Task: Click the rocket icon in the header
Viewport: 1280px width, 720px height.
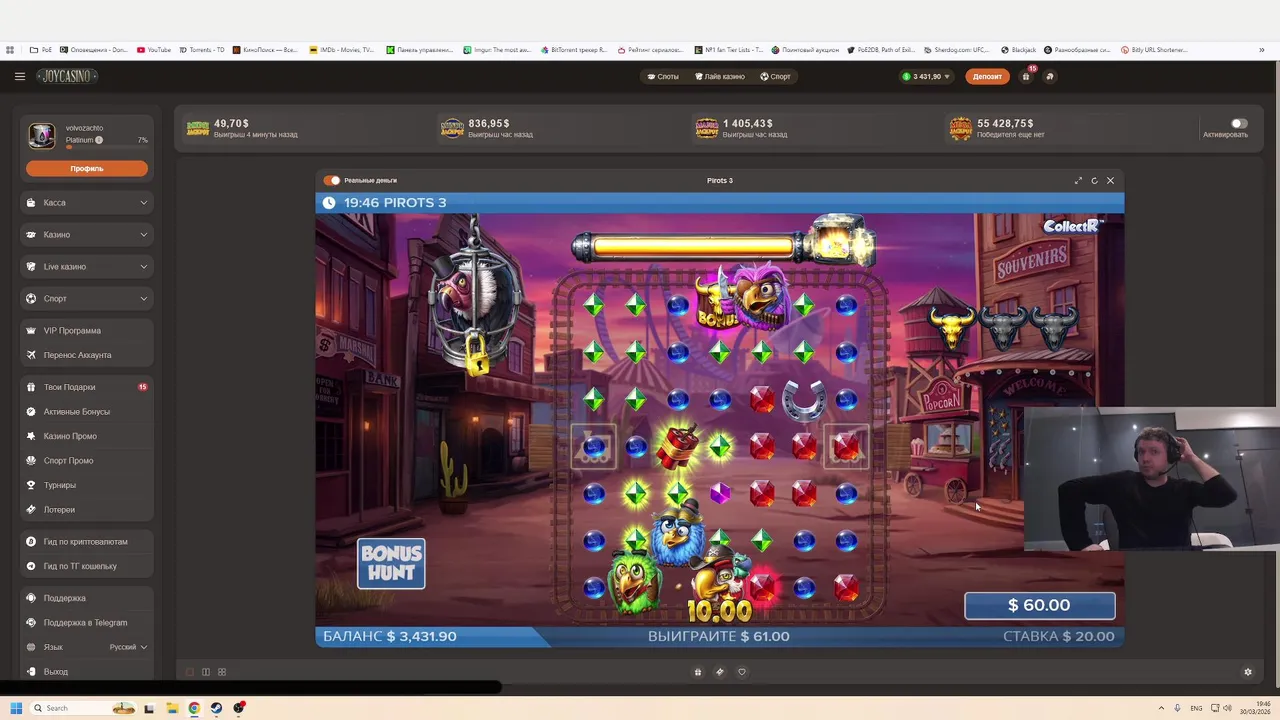Action: click(x=1049, y=76)
